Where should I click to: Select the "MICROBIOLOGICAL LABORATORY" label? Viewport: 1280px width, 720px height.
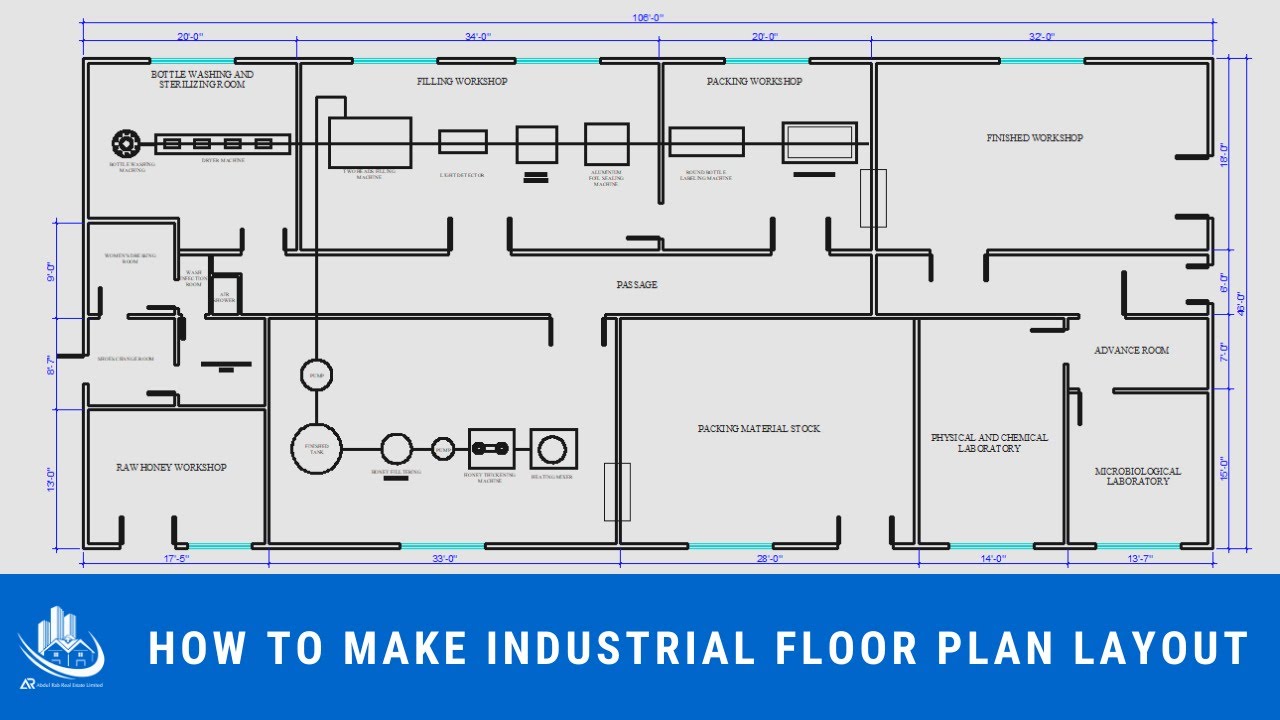1138,476
